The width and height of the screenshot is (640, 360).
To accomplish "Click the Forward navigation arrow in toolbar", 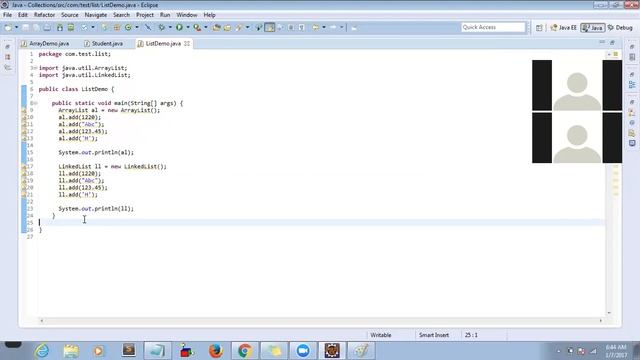I will [333, 27].
